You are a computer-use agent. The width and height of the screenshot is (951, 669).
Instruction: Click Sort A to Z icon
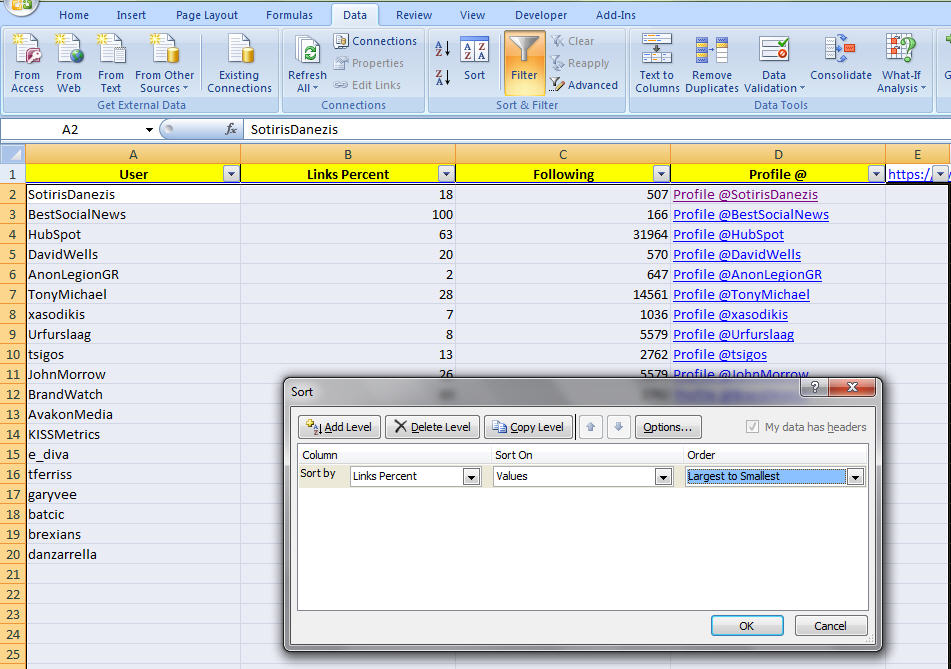(443, 49)
